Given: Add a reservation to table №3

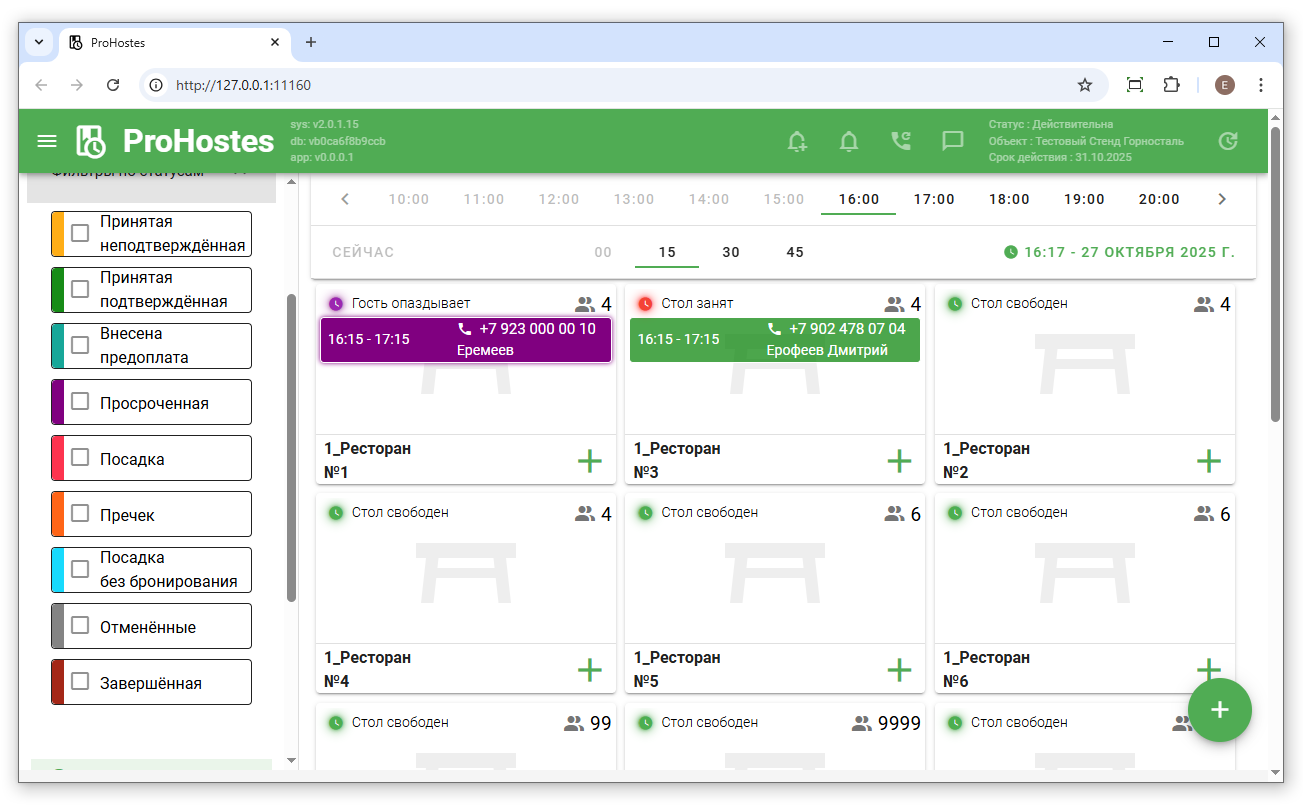Looking at the screenshot, I should coord(899,461).
